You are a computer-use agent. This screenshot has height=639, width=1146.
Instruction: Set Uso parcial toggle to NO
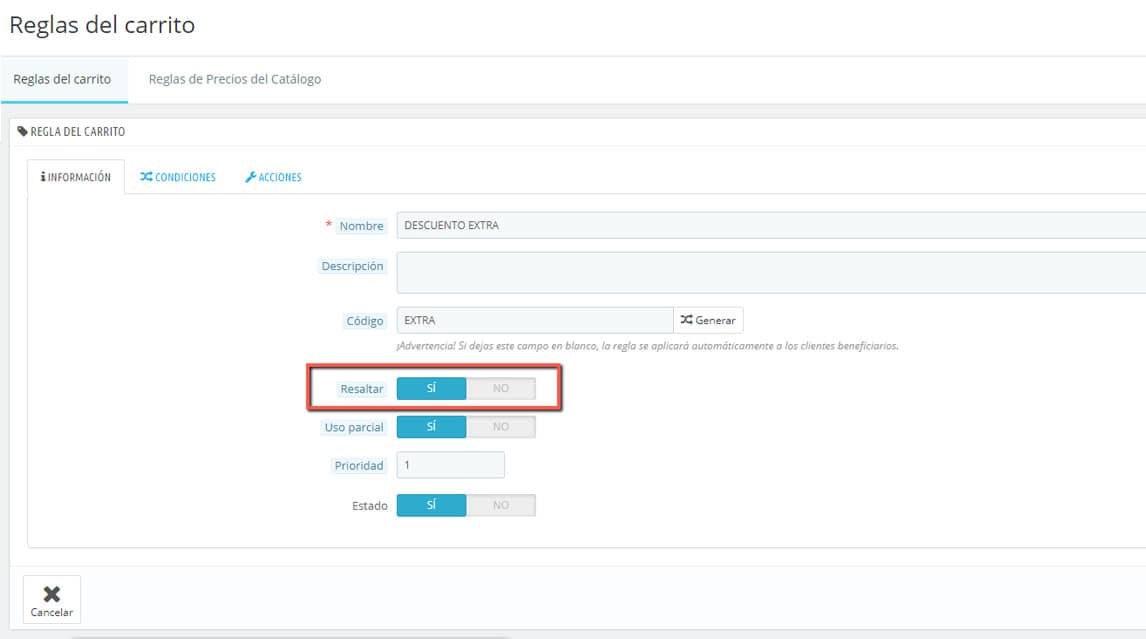coord(500,427)
